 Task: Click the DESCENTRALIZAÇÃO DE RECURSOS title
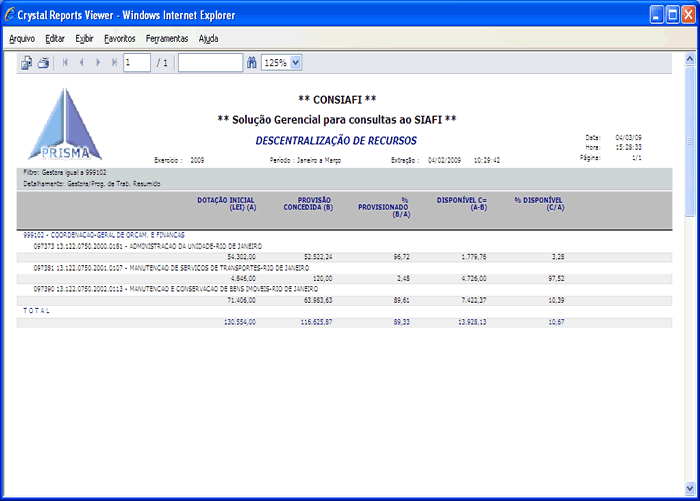(x=336, y=141)
